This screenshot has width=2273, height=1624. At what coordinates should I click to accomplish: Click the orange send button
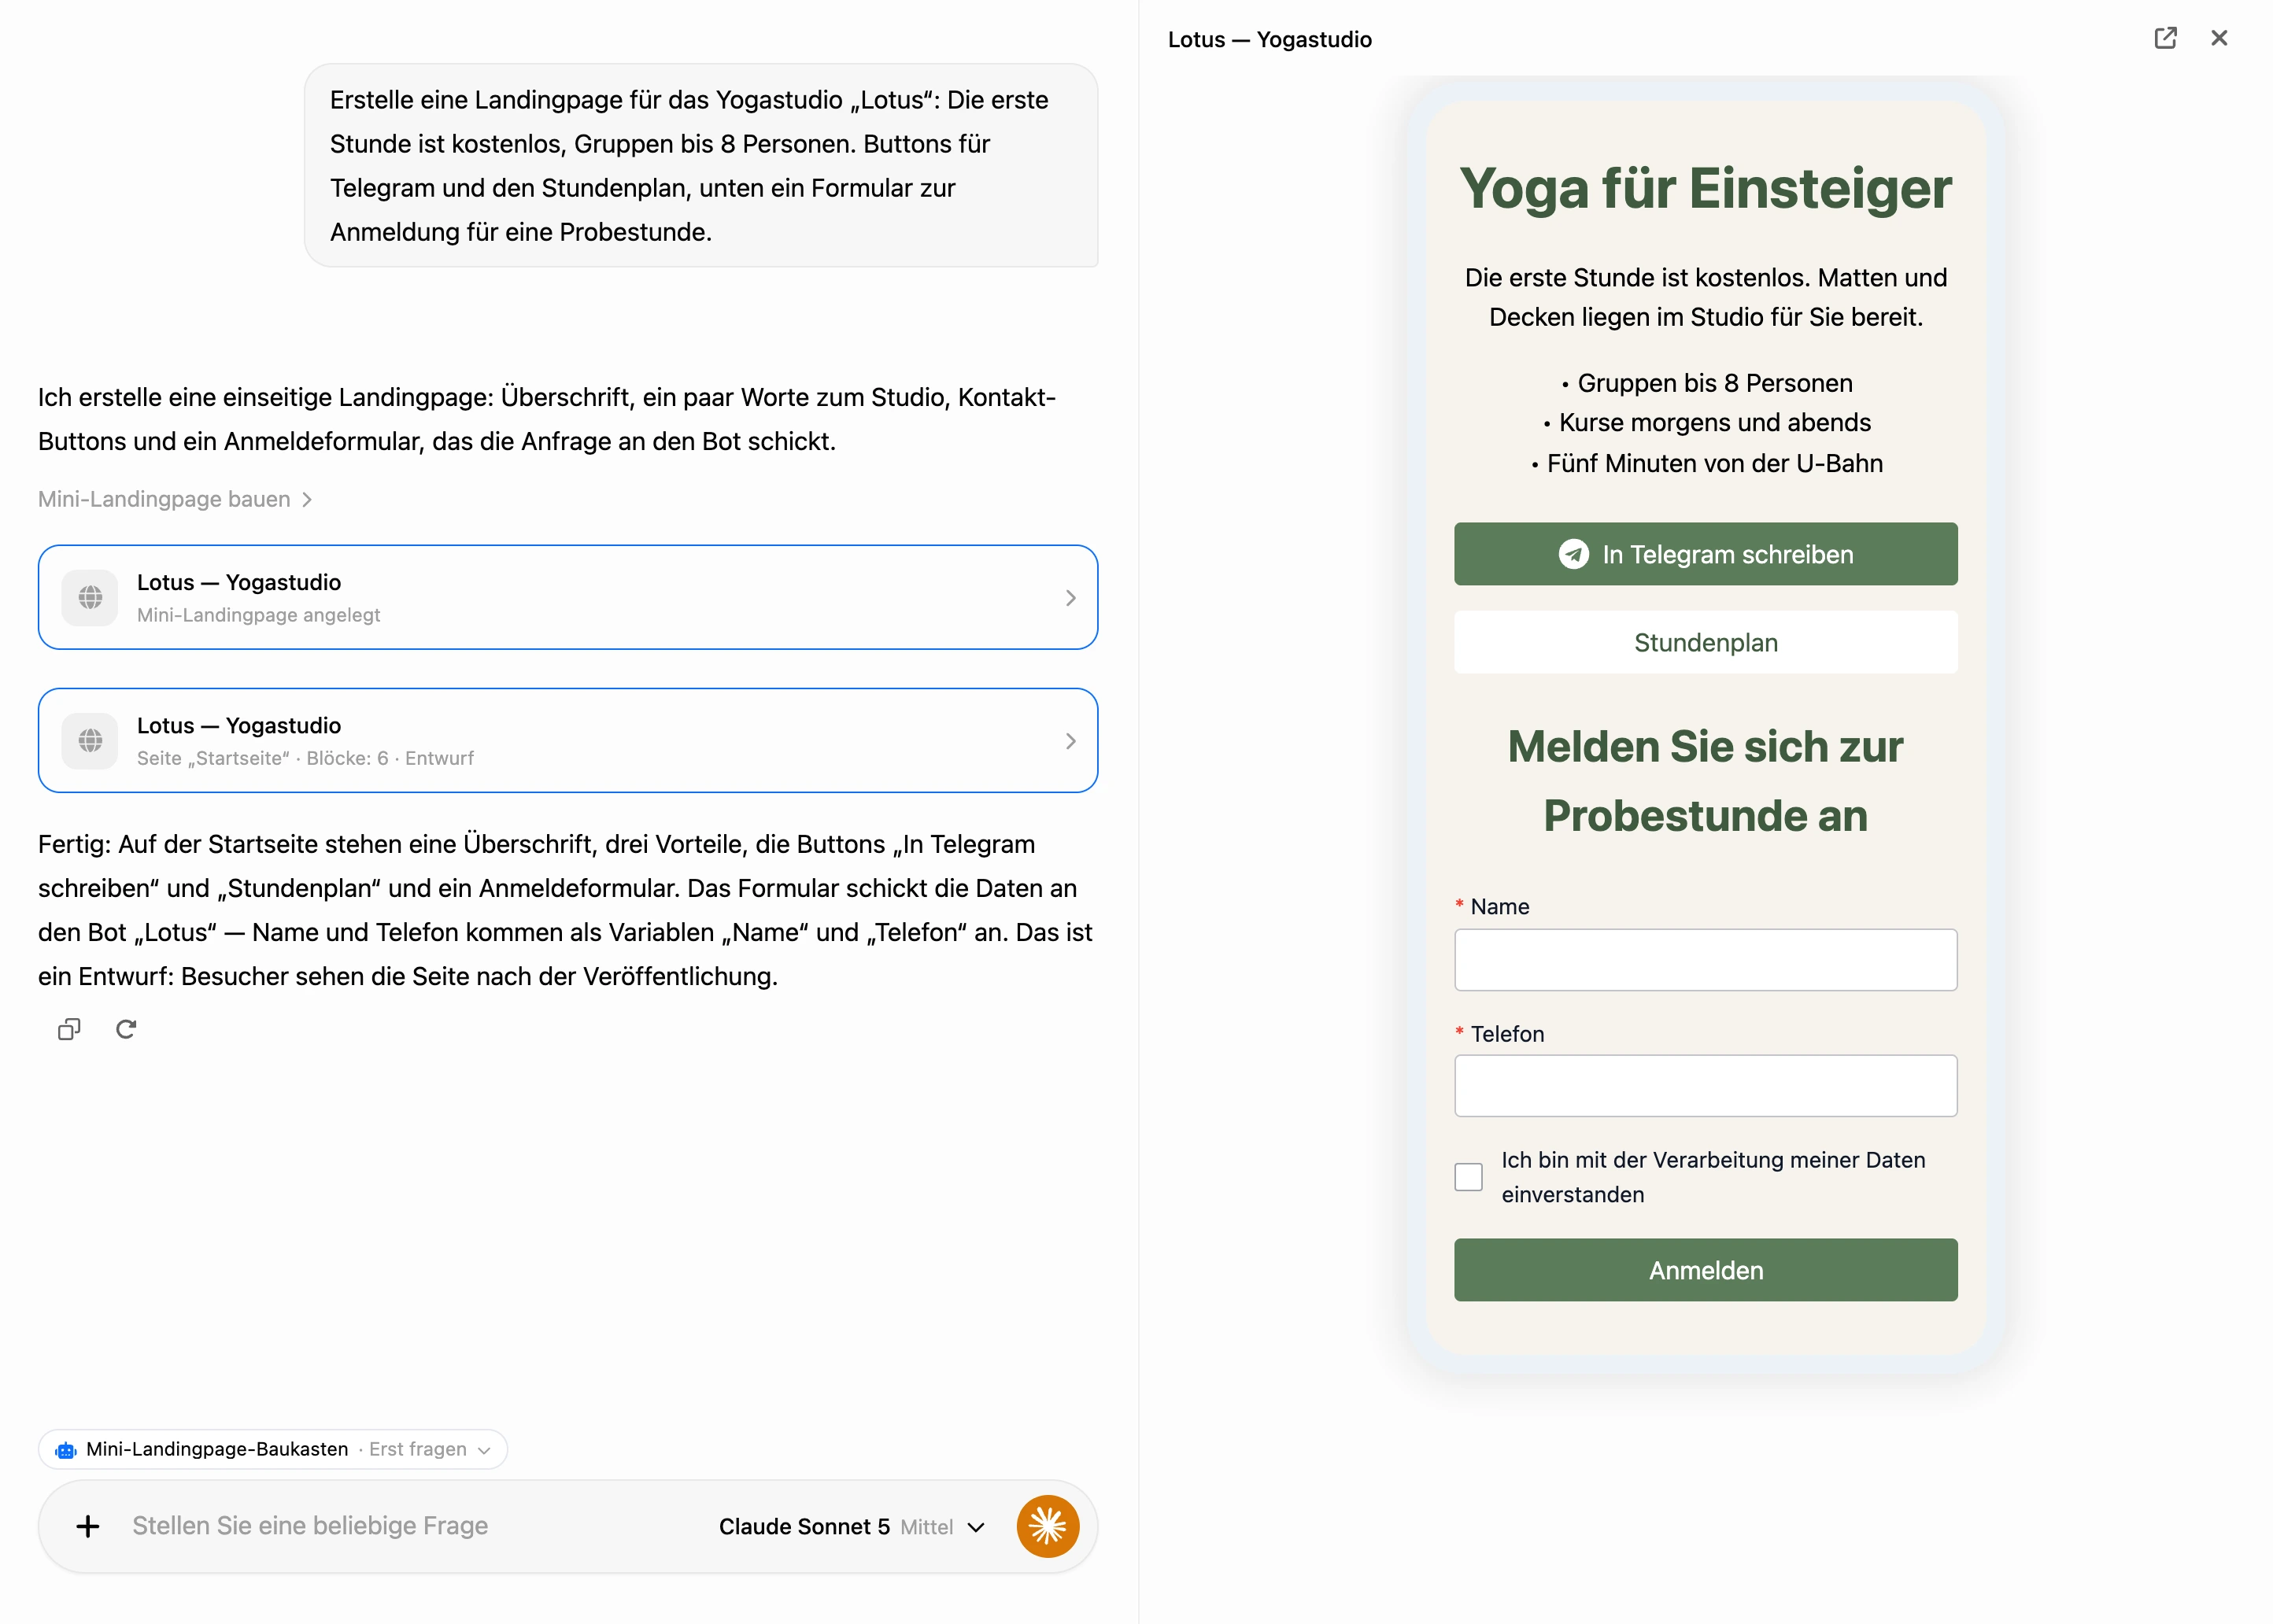[1047, 1526]
